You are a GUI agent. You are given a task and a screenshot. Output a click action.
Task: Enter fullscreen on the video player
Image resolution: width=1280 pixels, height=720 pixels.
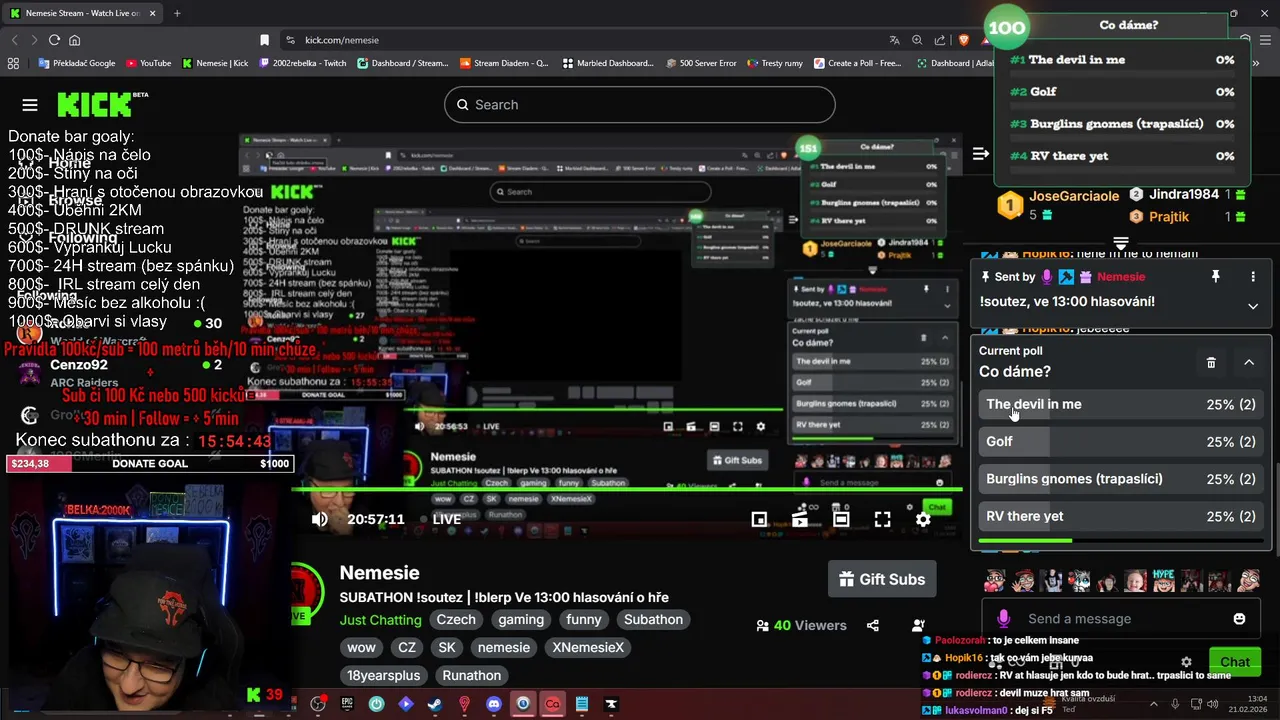click(x=882, y=519)
